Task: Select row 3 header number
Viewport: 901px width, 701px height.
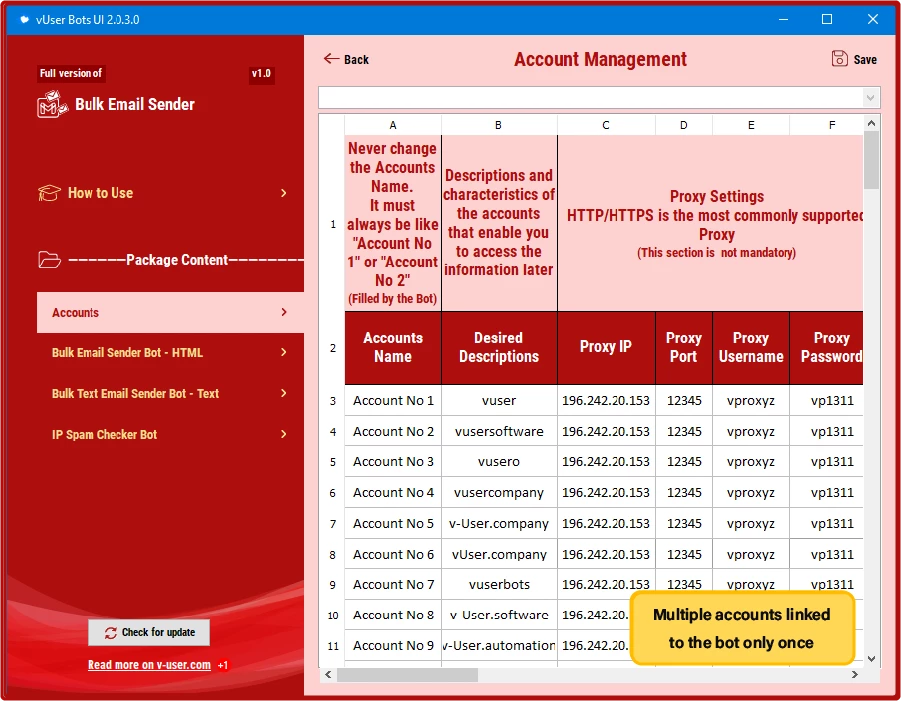Action: (x=333, y=400)
